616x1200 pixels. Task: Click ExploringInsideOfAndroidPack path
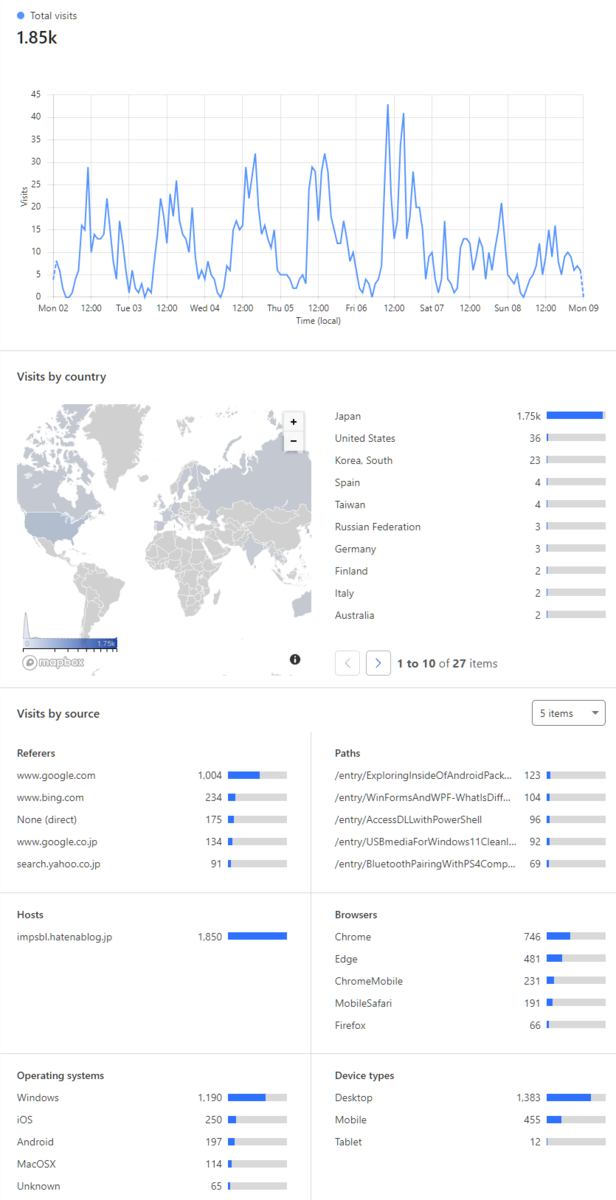coord(424,775)
